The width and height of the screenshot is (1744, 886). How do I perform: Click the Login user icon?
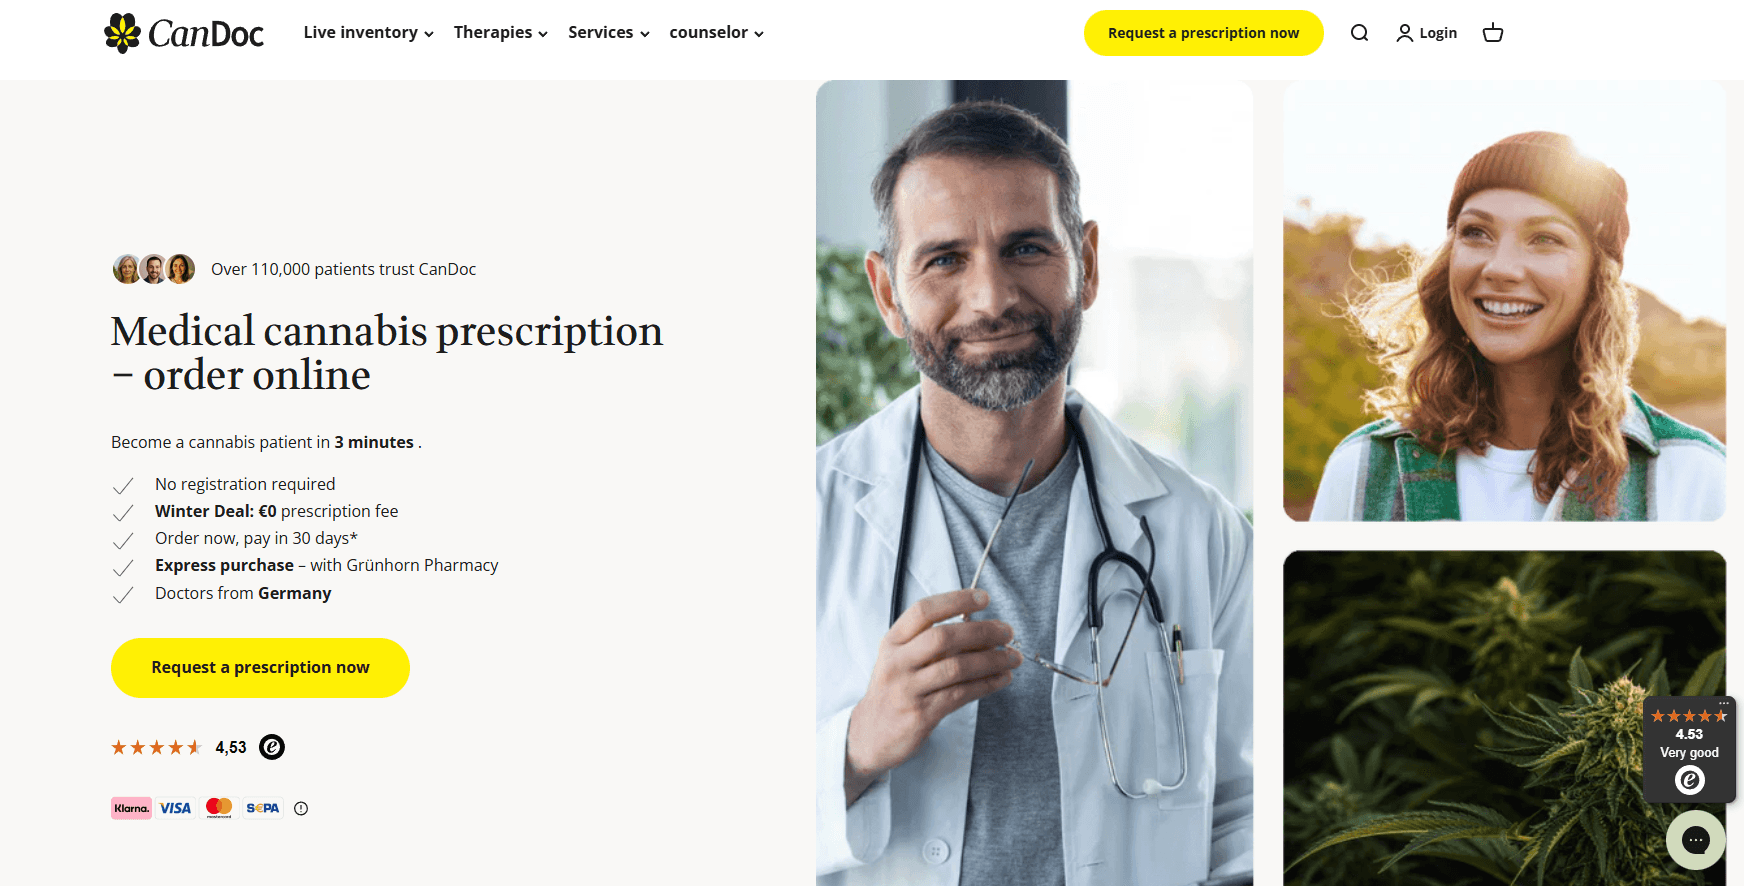tap(1405, 33)
